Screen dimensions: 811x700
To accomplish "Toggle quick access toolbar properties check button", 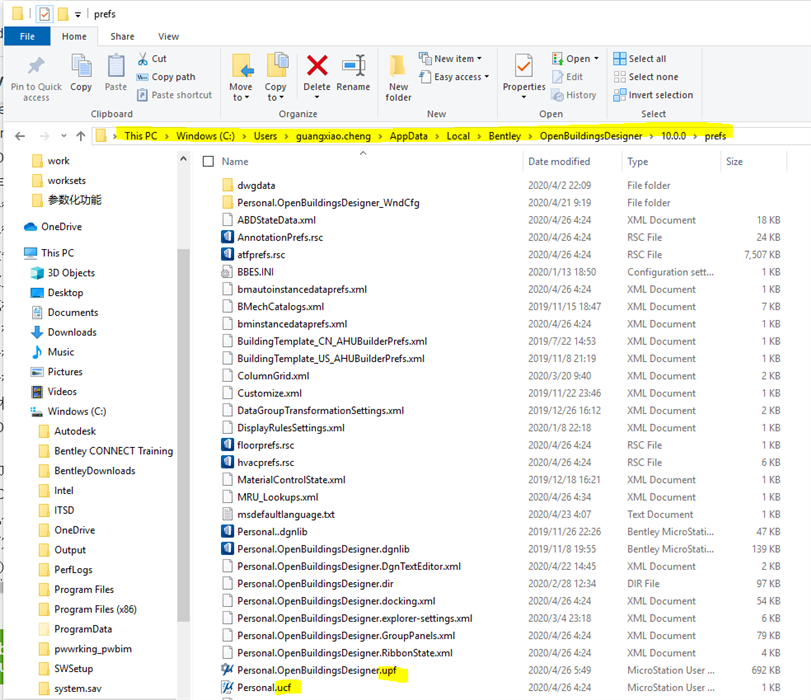I will click(45, 14).
